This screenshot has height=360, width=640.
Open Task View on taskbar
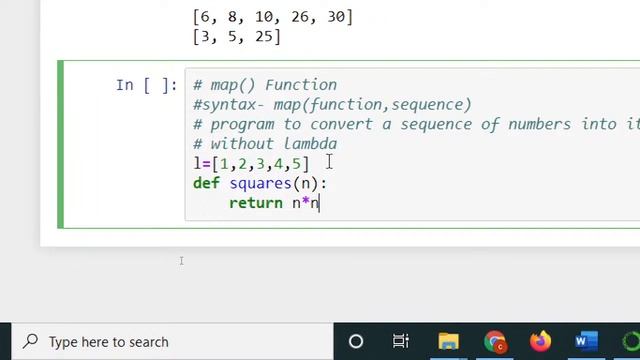[x=400, y=341]
